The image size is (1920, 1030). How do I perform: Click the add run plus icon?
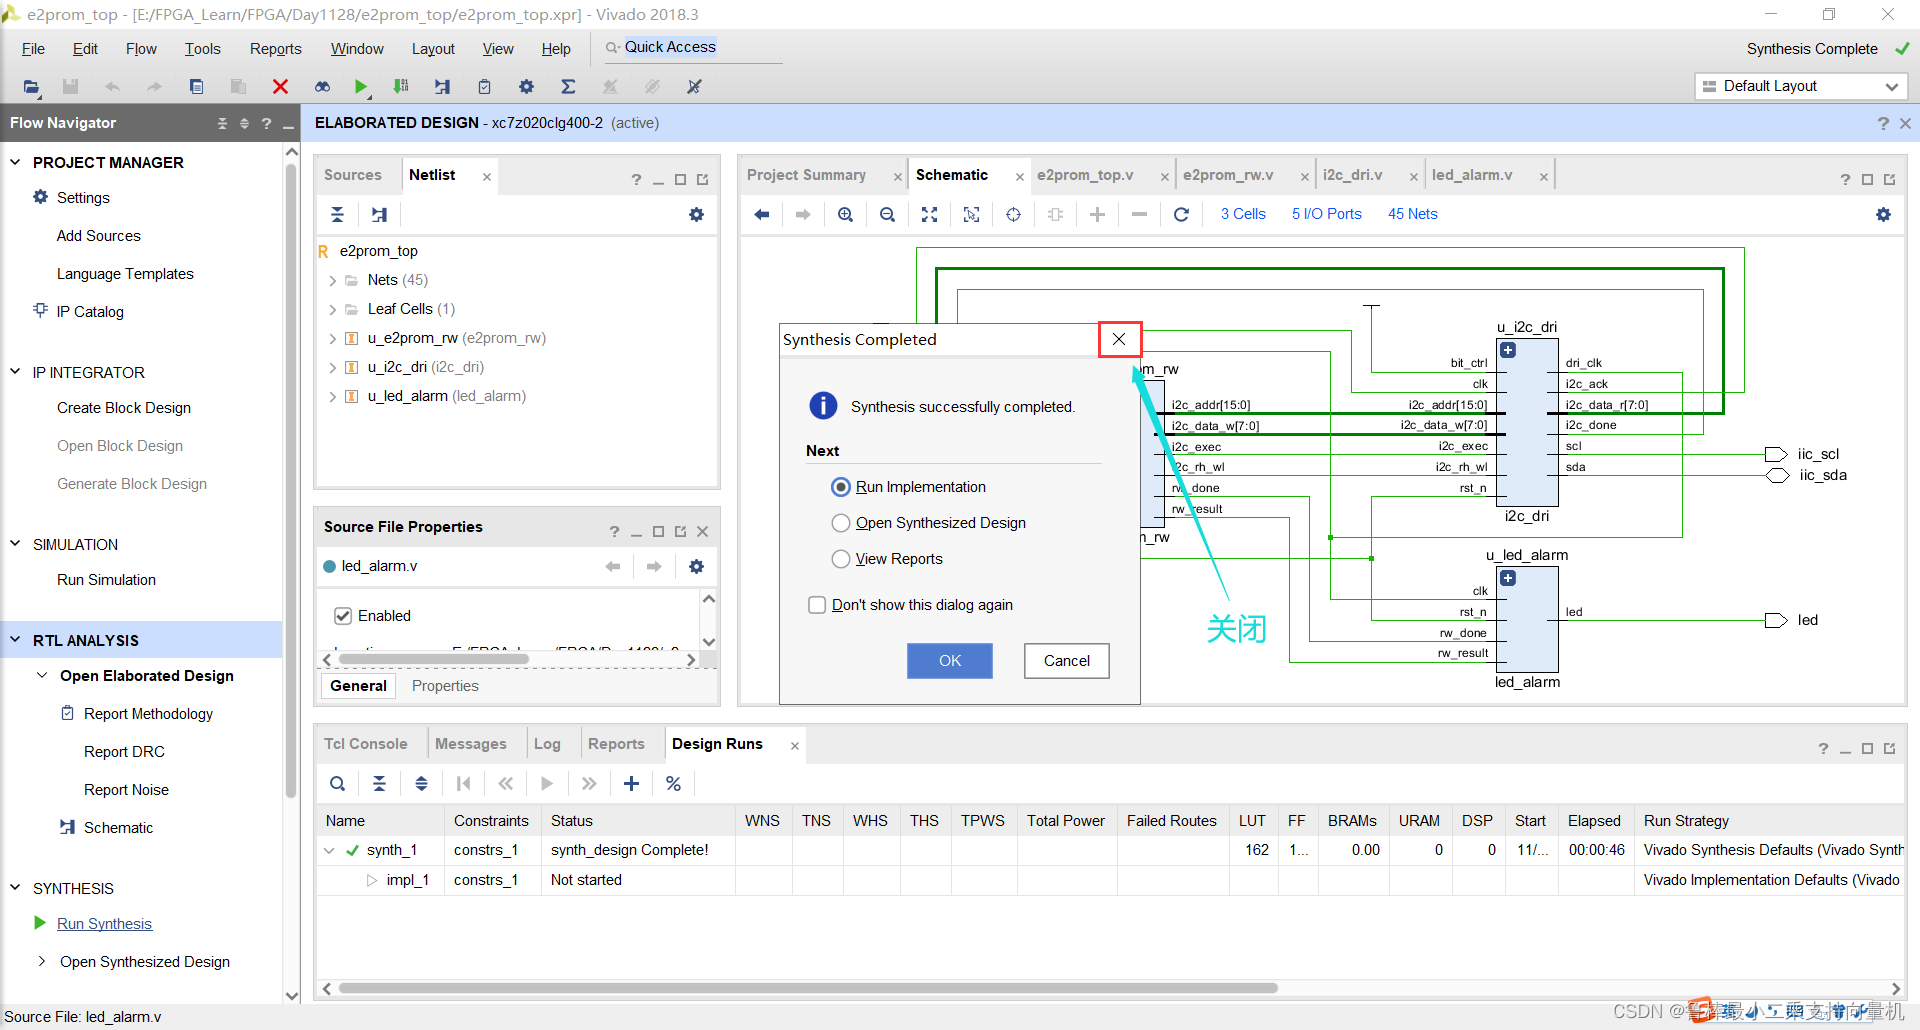click(x=631, y=784)
